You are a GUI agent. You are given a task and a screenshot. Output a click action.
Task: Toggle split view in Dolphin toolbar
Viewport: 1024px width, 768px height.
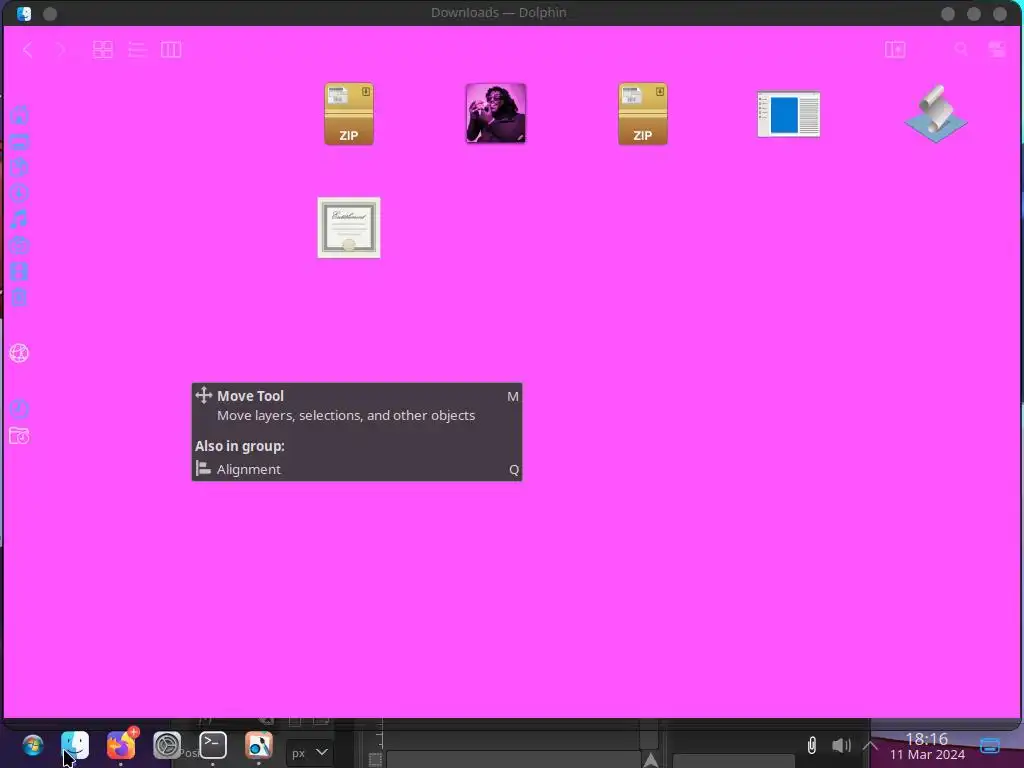tap(895, 50)
